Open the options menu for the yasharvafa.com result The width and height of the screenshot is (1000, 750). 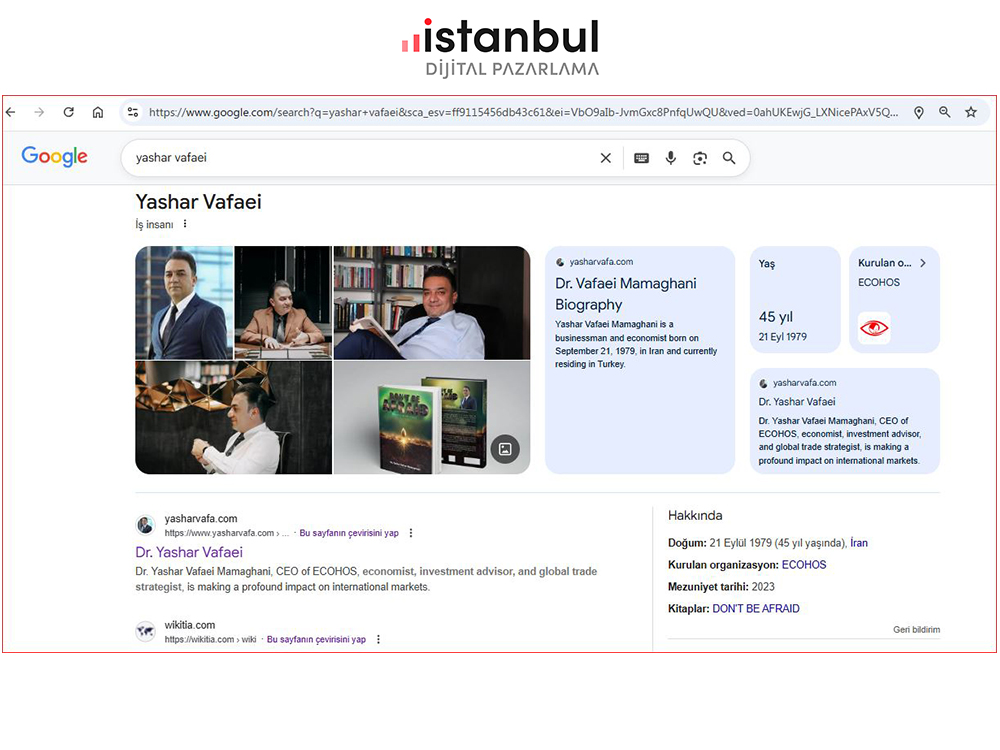[x=411, y=533]
